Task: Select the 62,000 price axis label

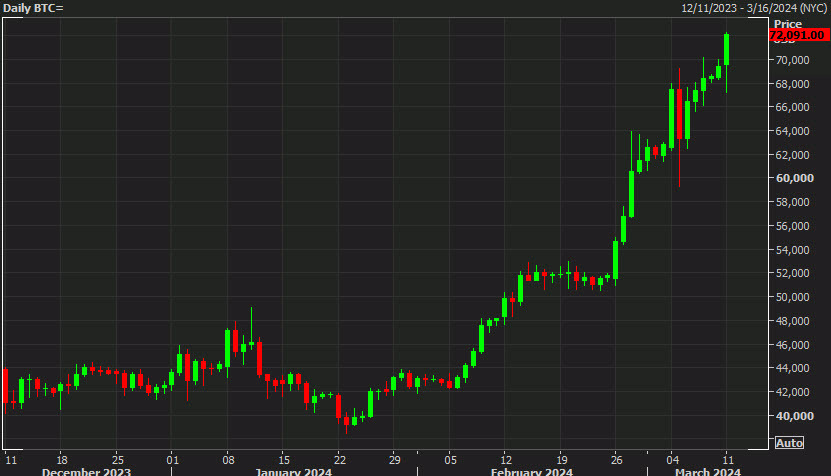Action: click(792, 155)
